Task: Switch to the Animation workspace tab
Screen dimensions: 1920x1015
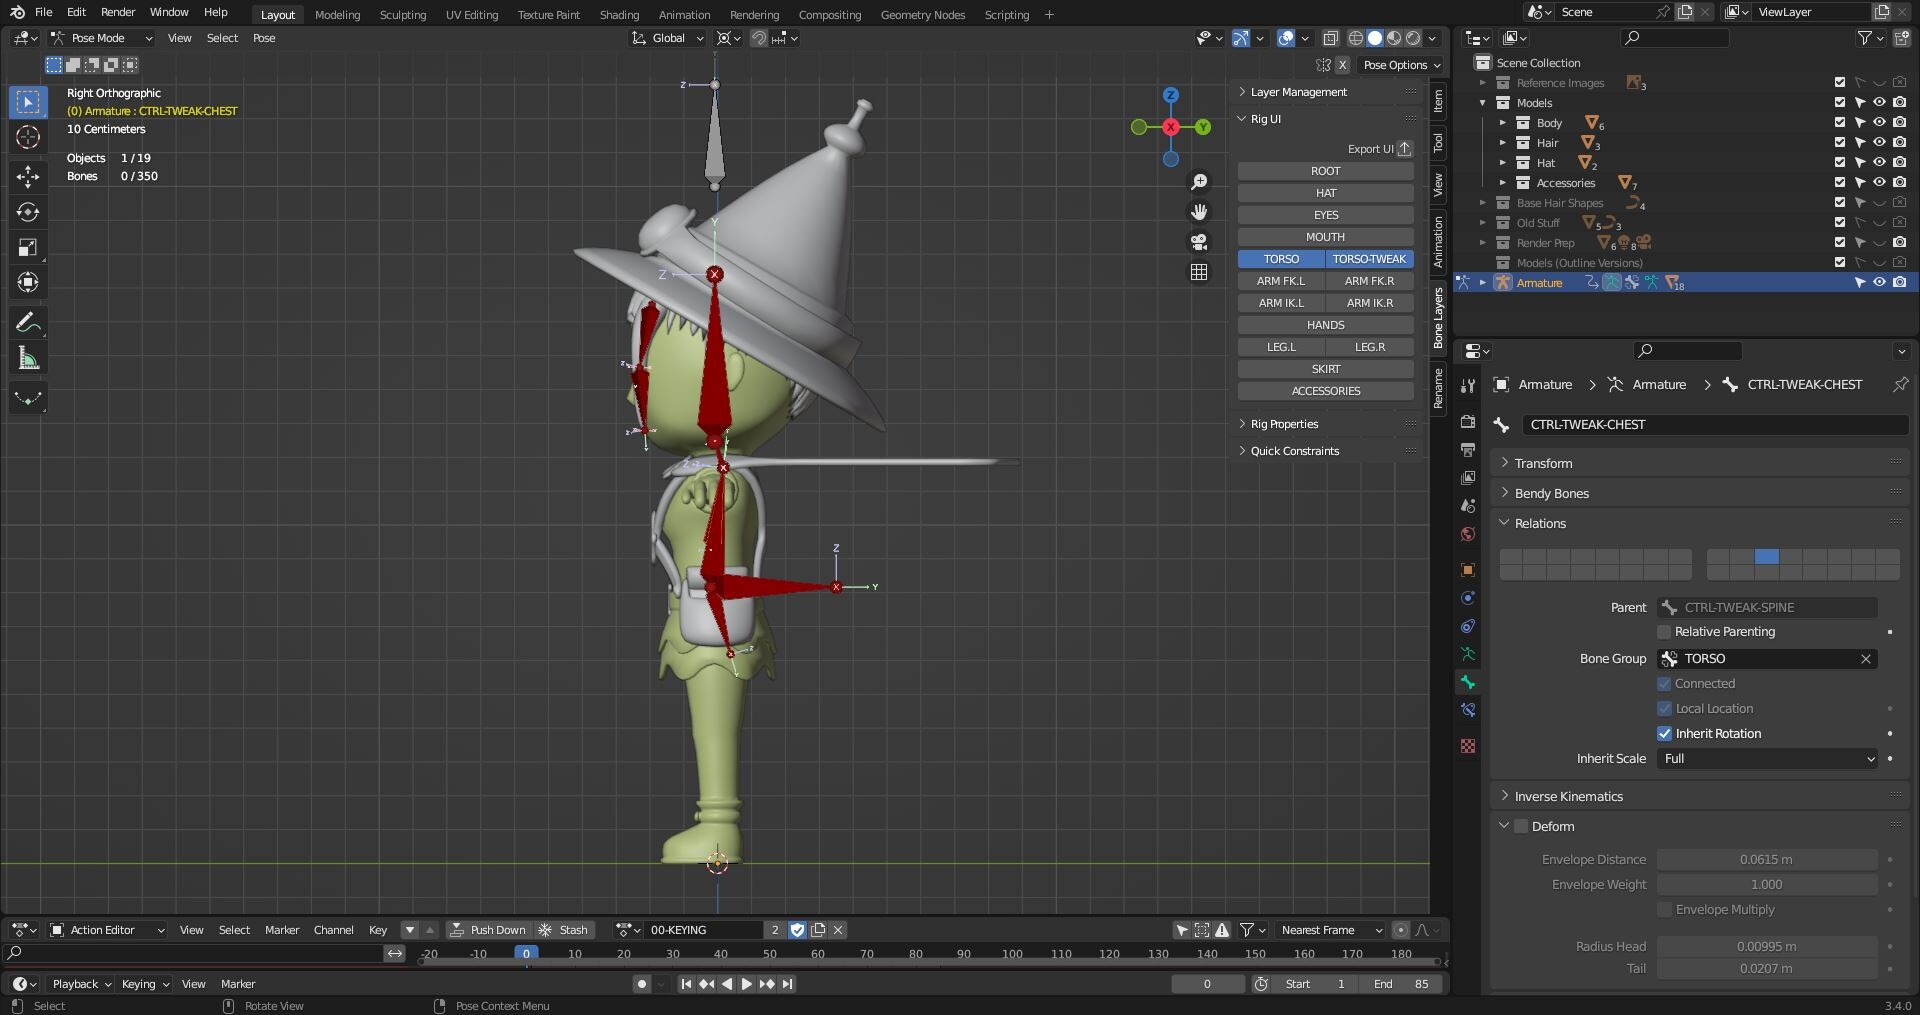Action: point(684,15)
